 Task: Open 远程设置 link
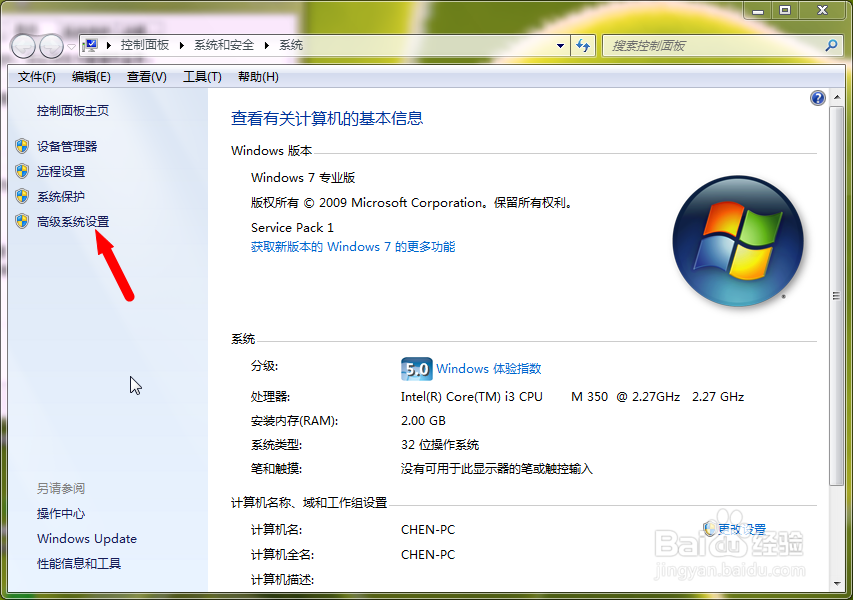(61, 171)
